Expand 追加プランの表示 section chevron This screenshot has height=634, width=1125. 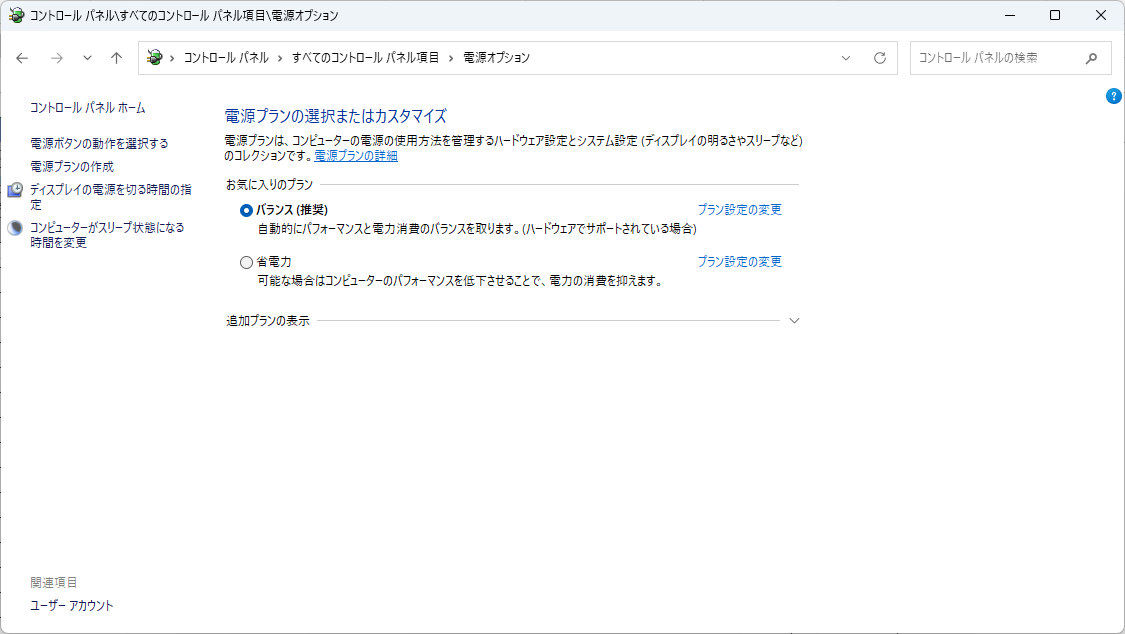[x=794, y=321]
